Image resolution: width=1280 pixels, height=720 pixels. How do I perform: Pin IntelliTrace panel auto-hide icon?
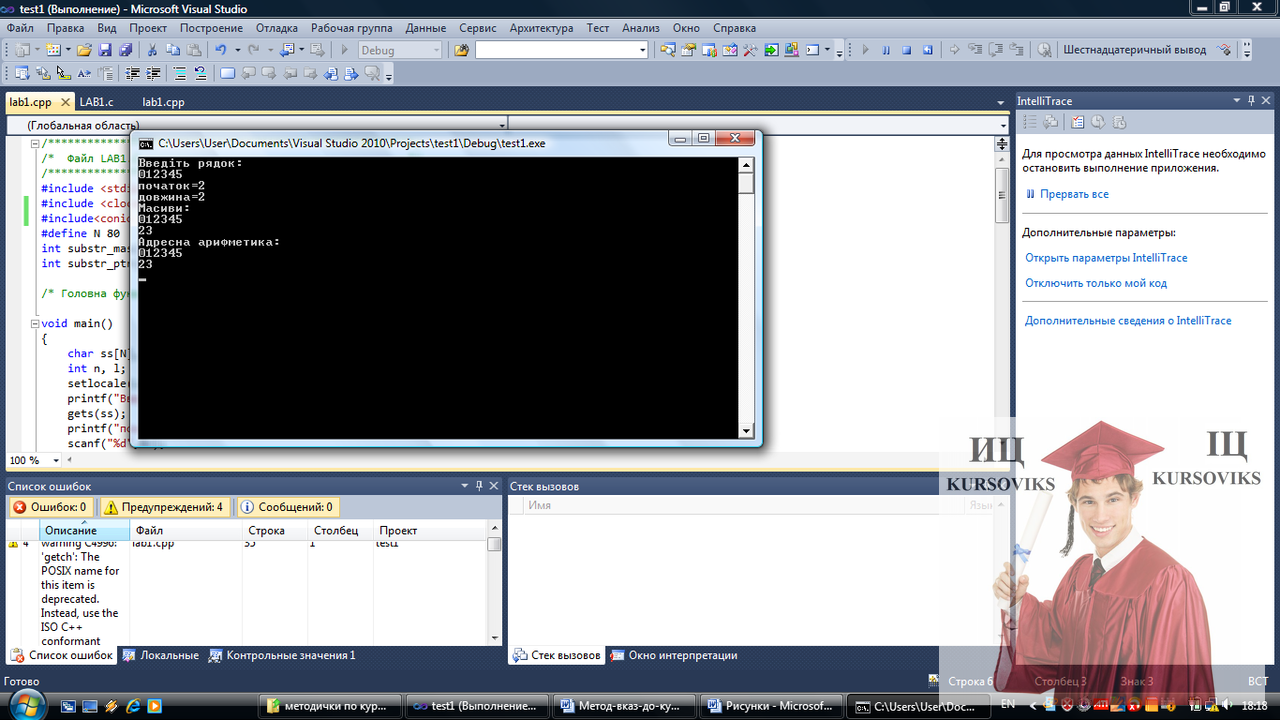[x=1251, y=100]
